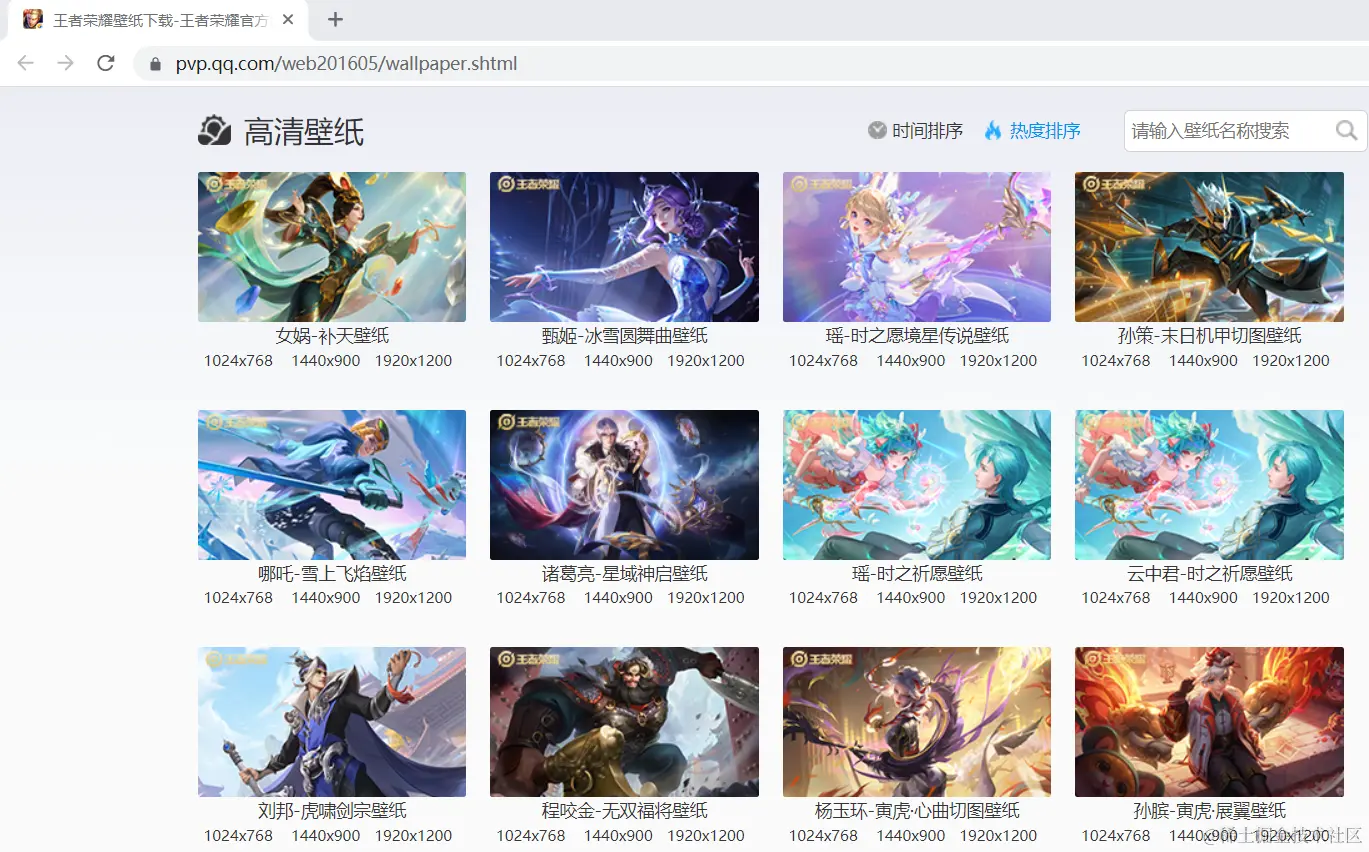The height and width of the screenshot is (852, 1369).
Task: Click the lock icon in address bar
Action: (155, 64)
